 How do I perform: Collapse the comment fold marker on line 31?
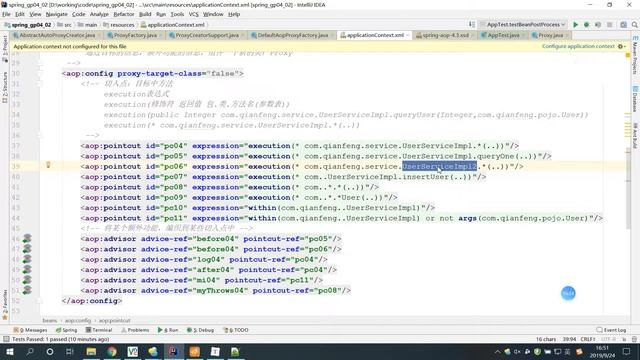coord(40,84)
